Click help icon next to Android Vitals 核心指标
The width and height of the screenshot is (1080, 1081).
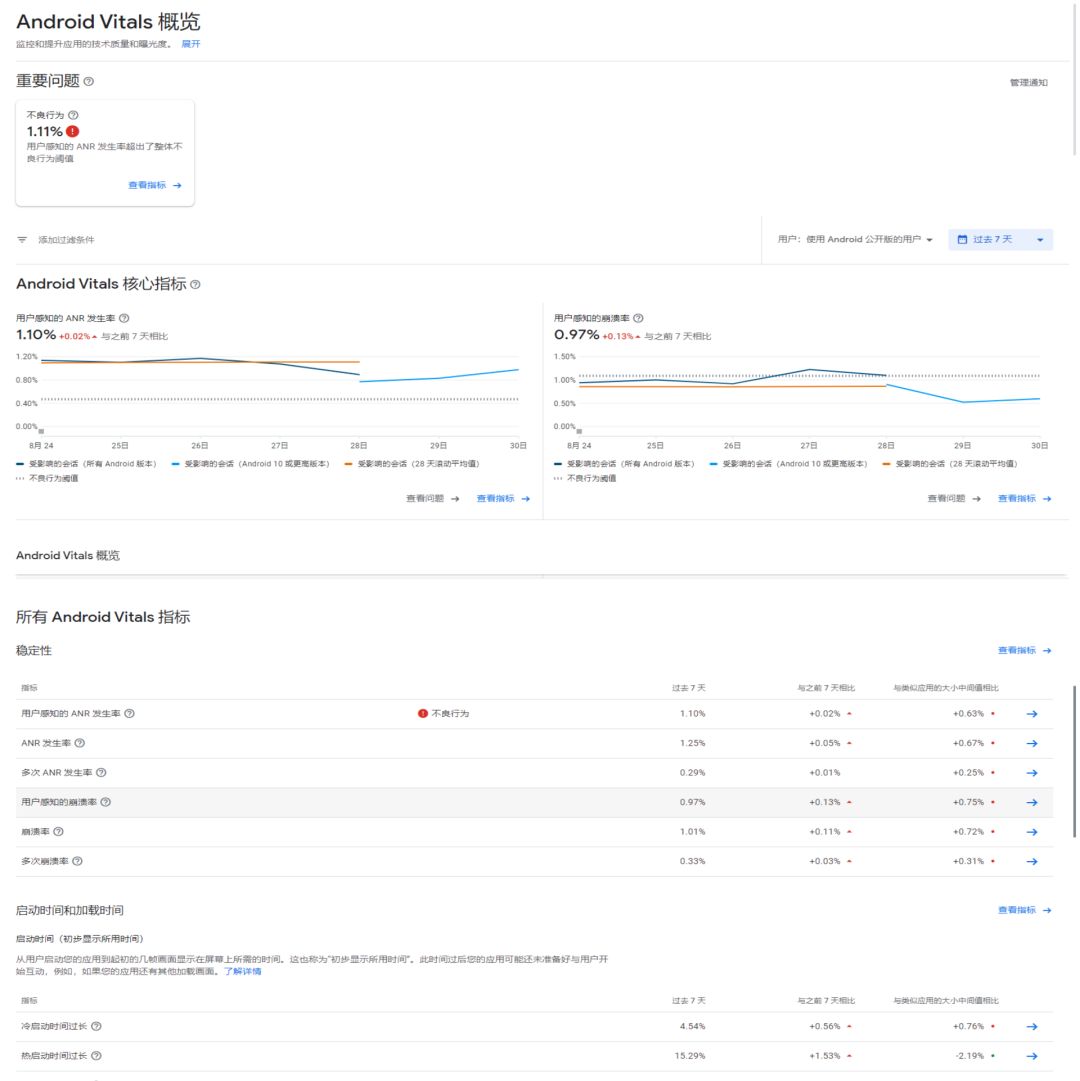coord(195,285)
